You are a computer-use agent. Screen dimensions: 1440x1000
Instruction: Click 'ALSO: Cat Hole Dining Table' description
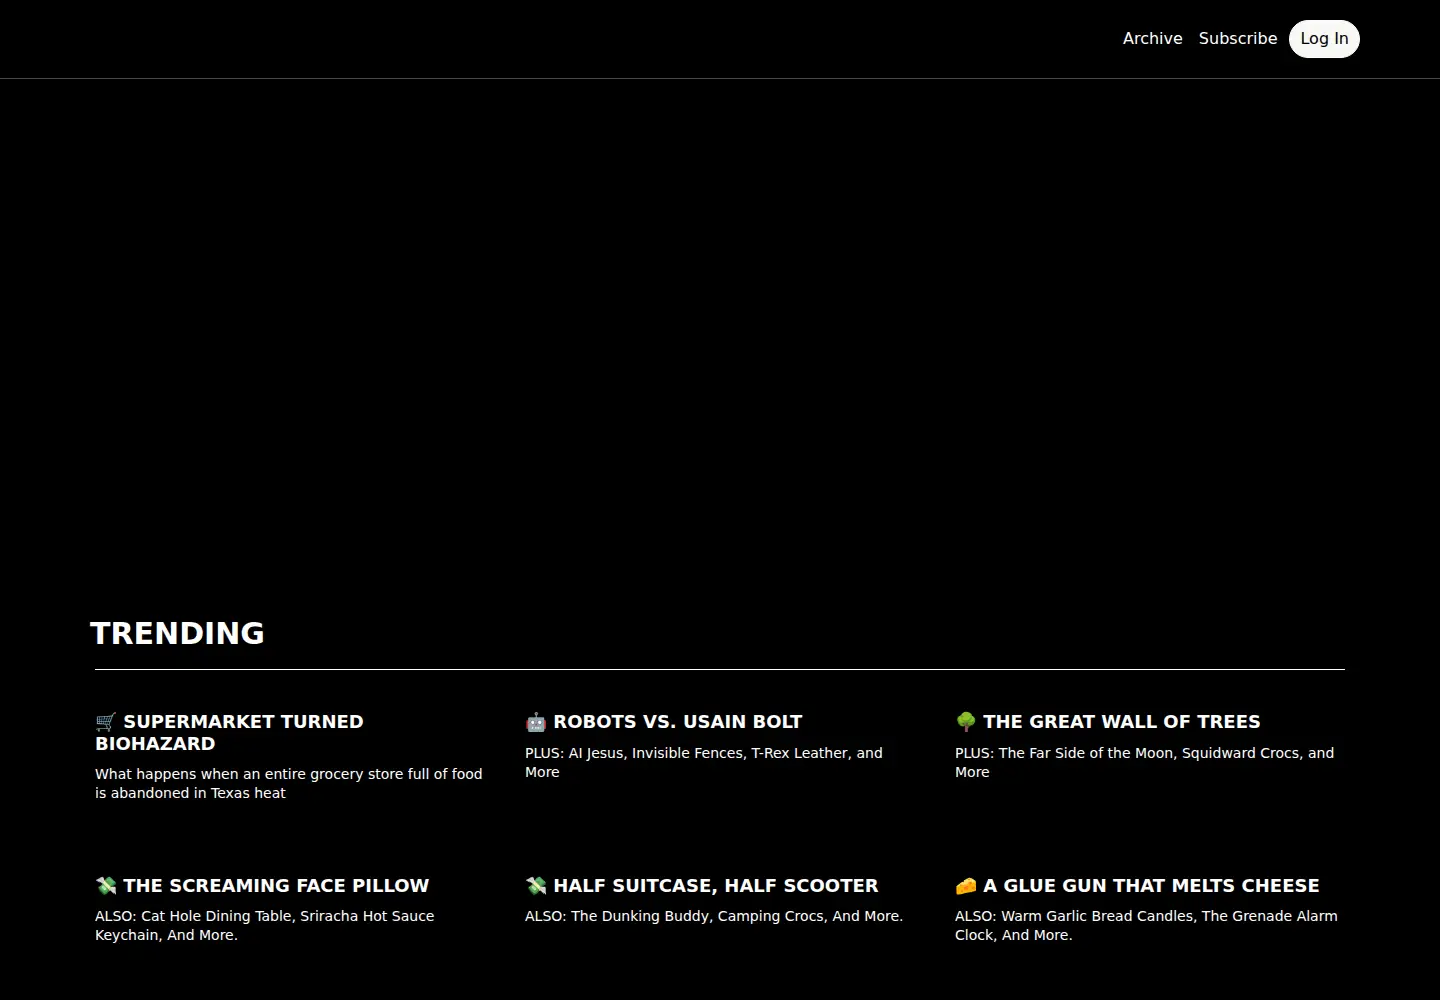tap(265, 925)
